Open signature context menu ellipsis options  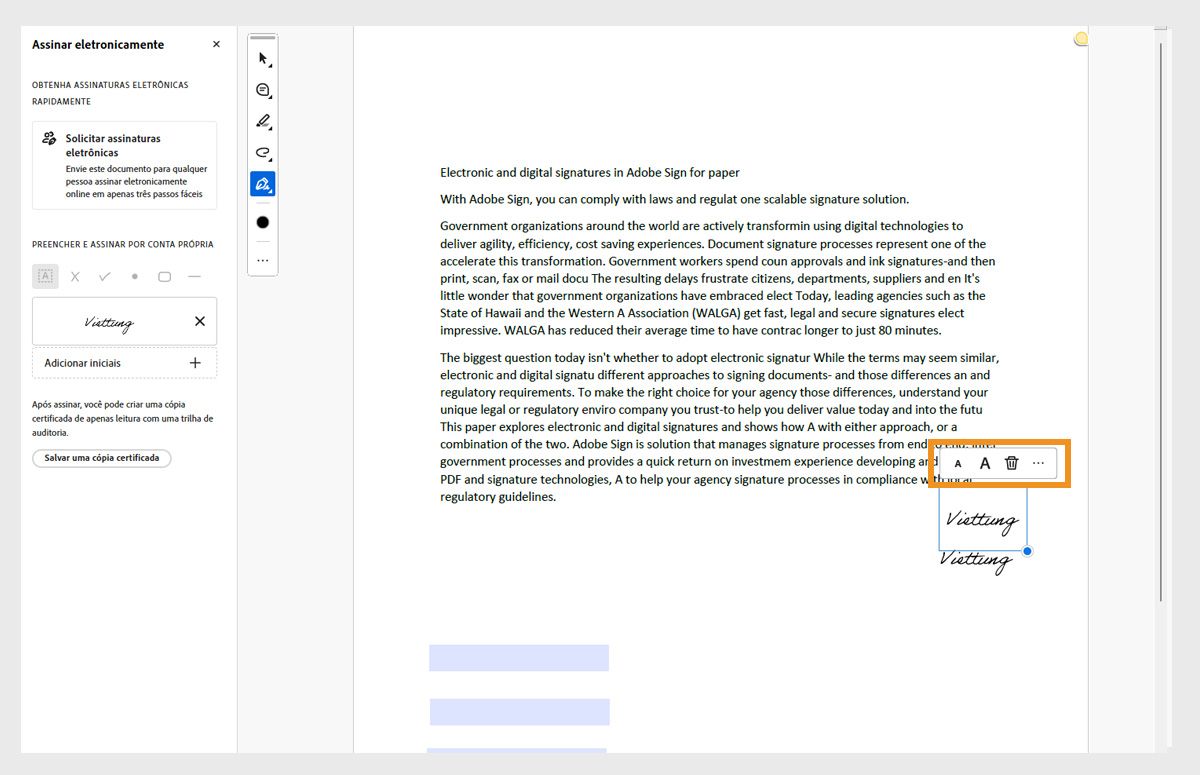pyautogui.click(x=1038, y=463)
